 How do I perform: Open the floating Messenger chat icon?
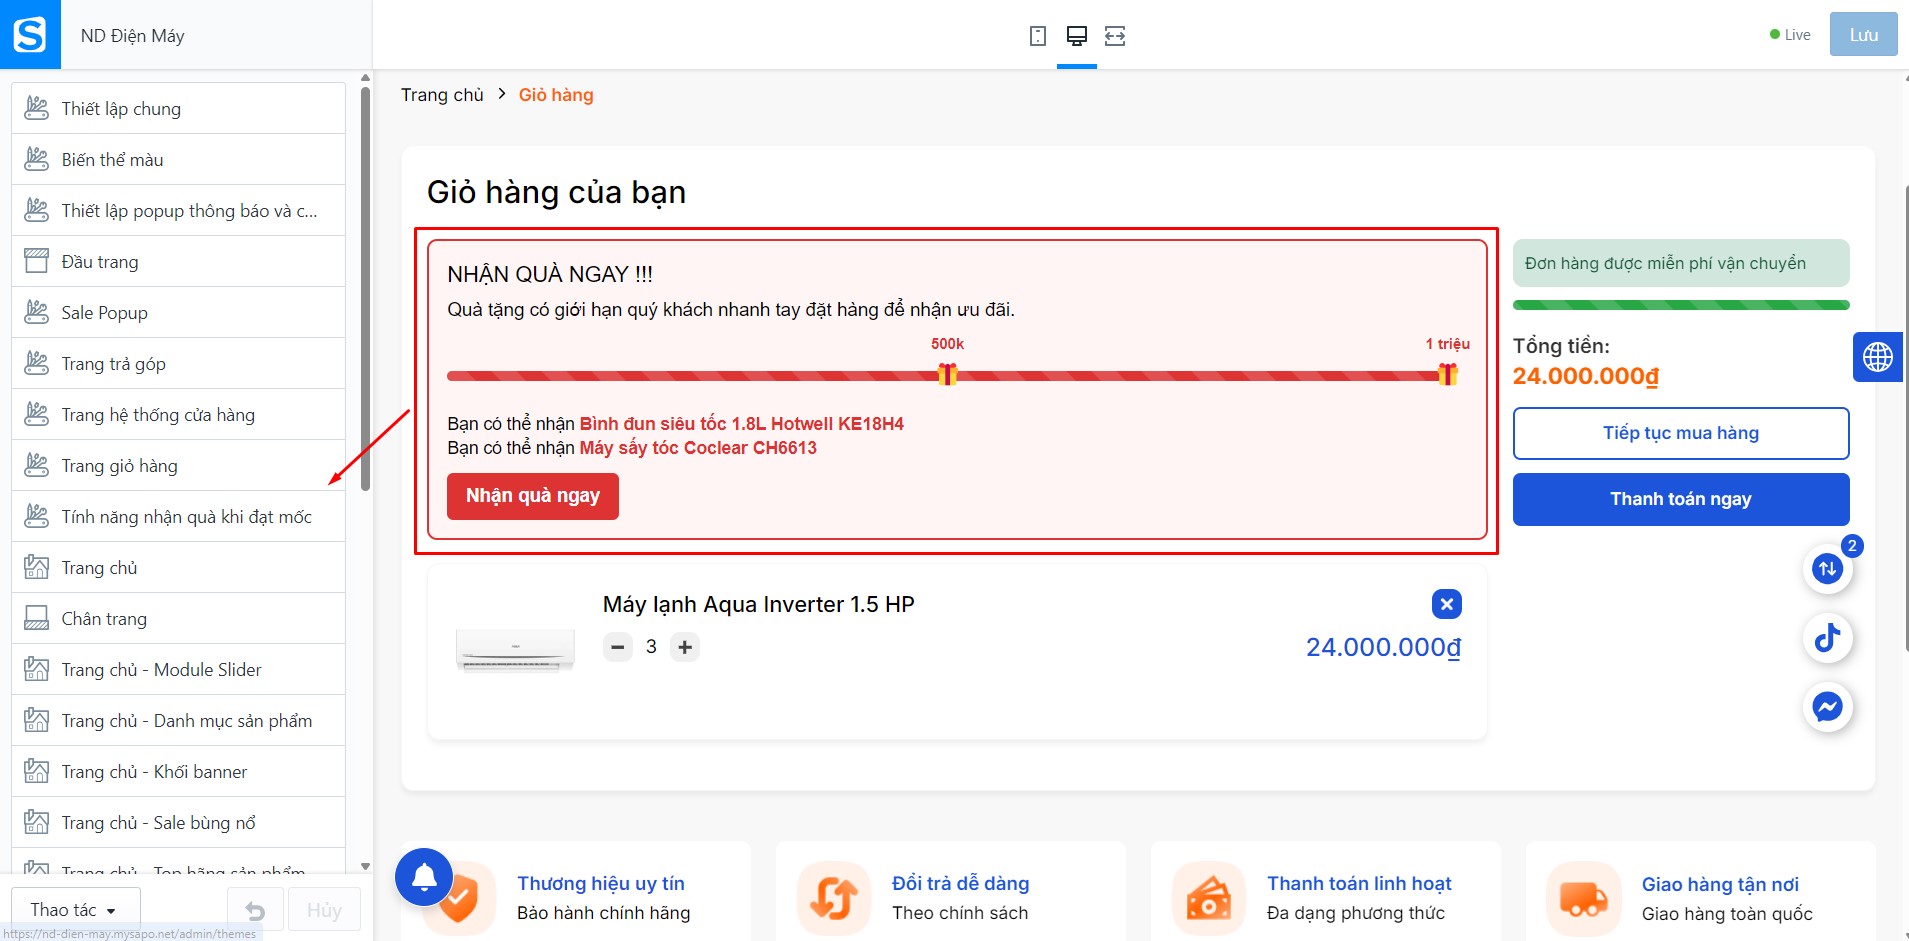(x=1828, y=707)
